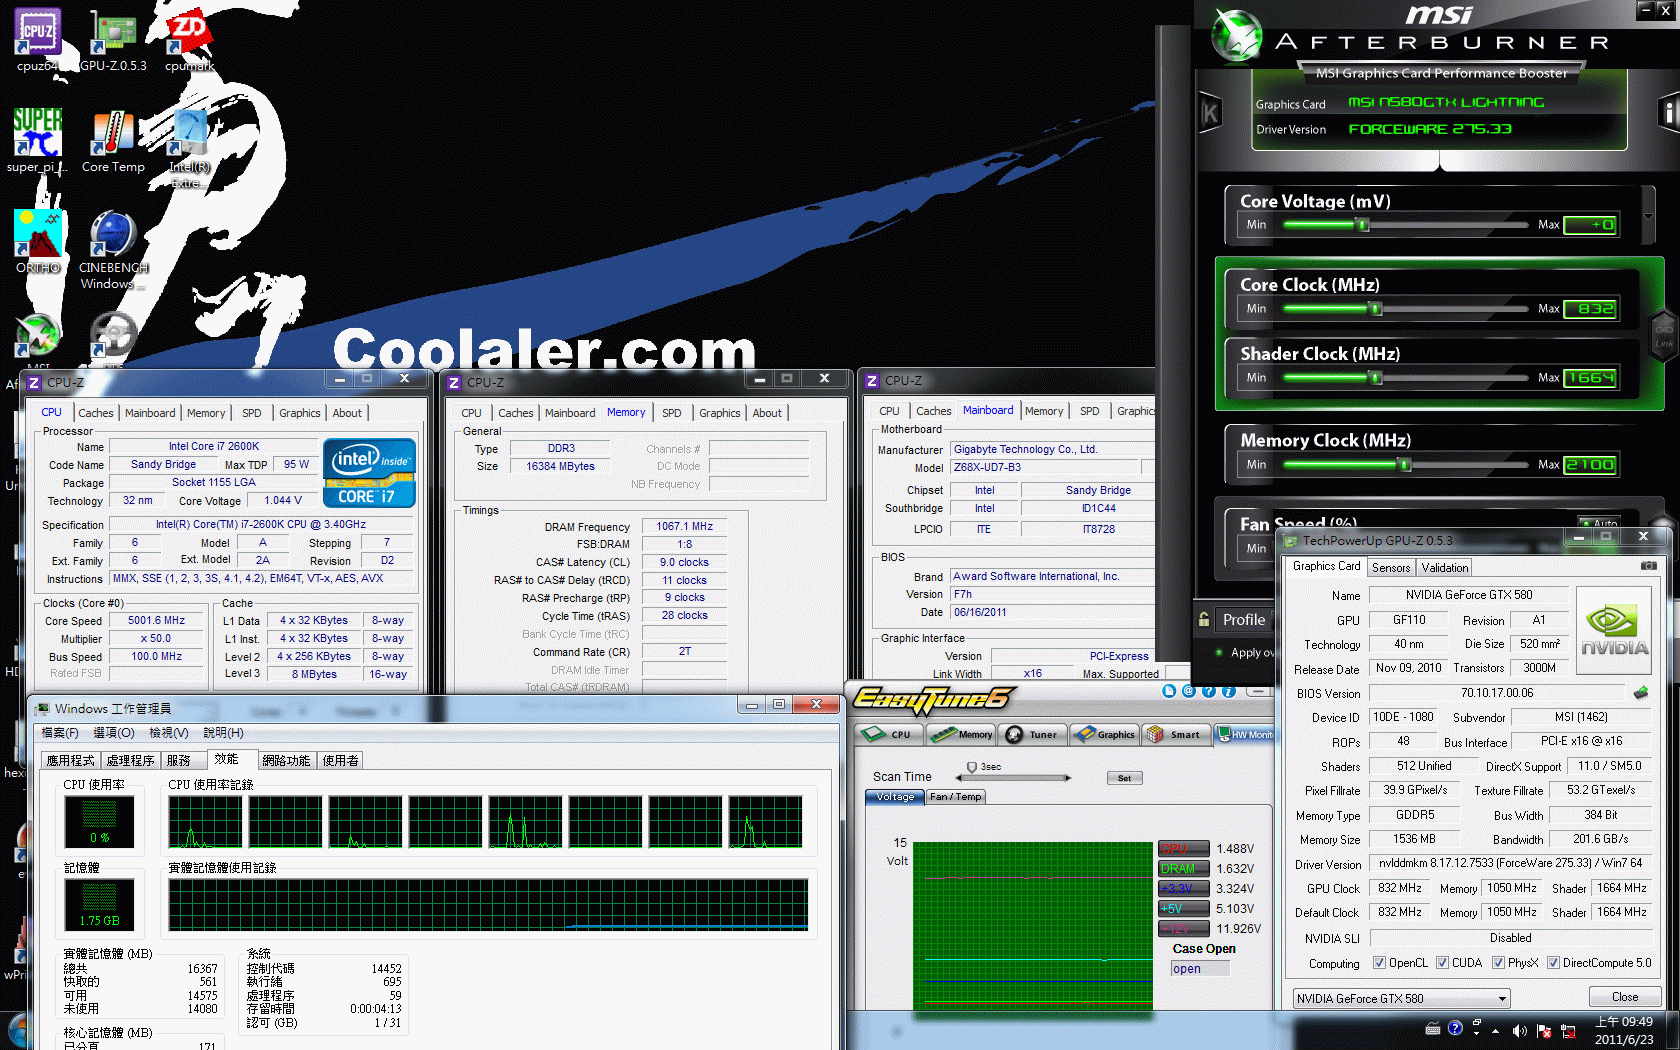
Task: Toggle the PhysX checkbox in GPU-Z
Action: click(1498, 963)
